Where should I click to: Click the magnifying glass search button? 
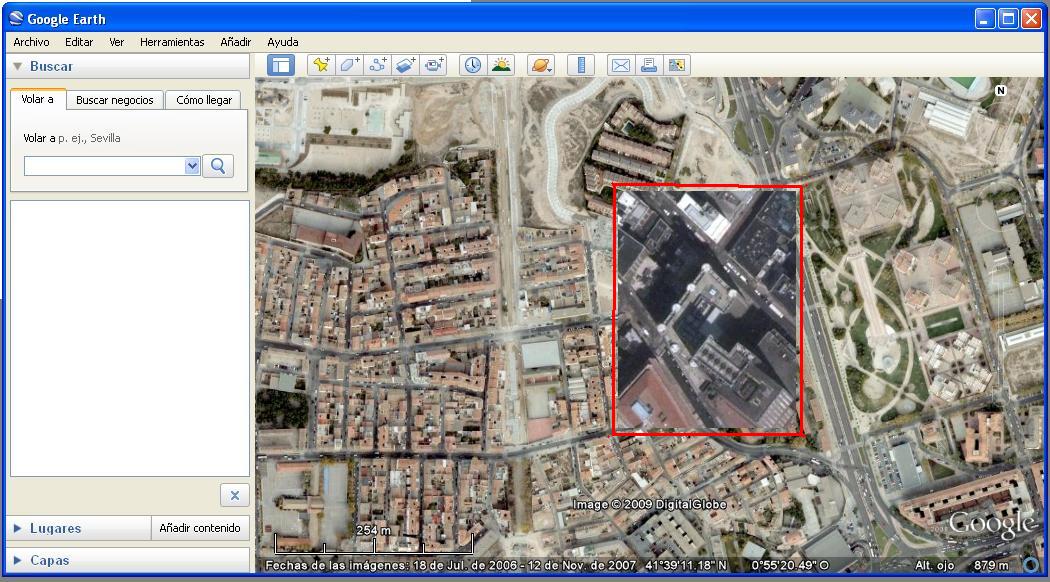click(x=218, y=166)
